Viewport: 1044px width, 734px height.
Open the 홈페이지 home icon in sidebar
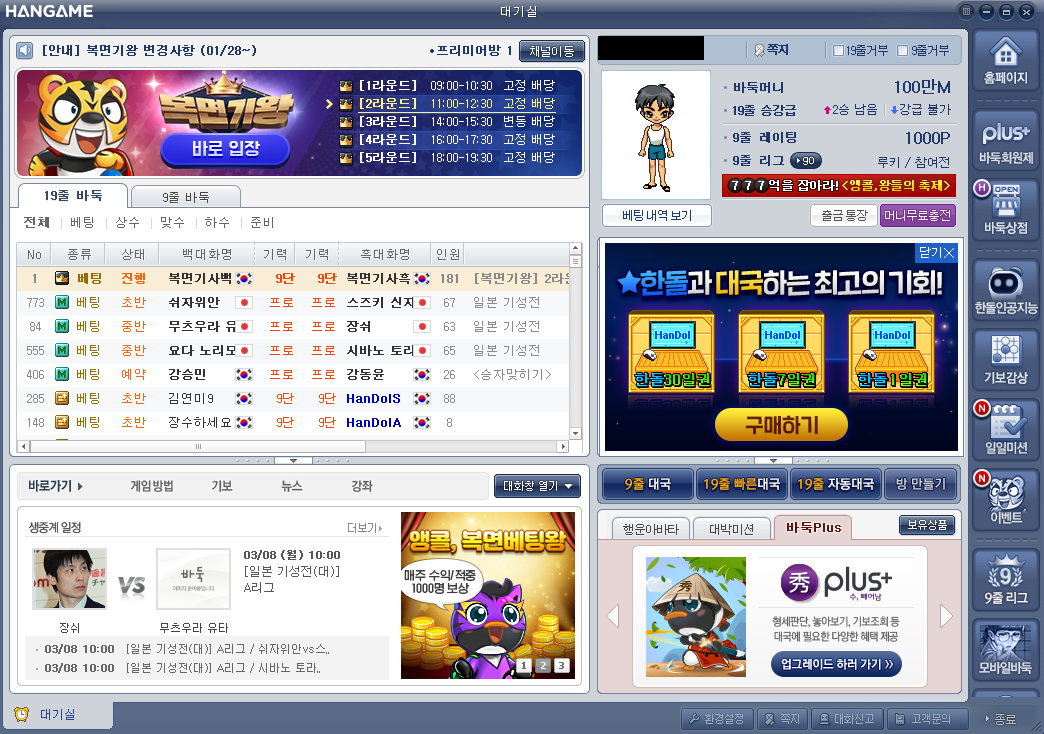1005,61
